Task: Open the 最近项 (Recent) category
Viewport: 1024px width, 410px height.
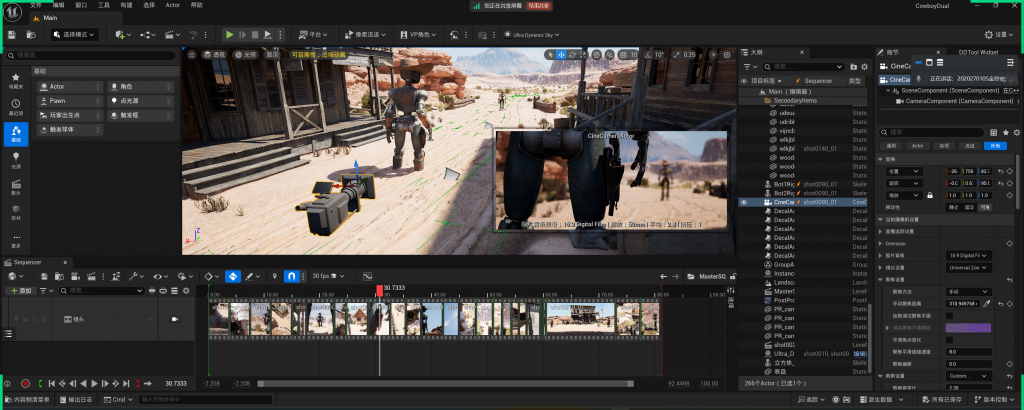Action: coord(16,107)
